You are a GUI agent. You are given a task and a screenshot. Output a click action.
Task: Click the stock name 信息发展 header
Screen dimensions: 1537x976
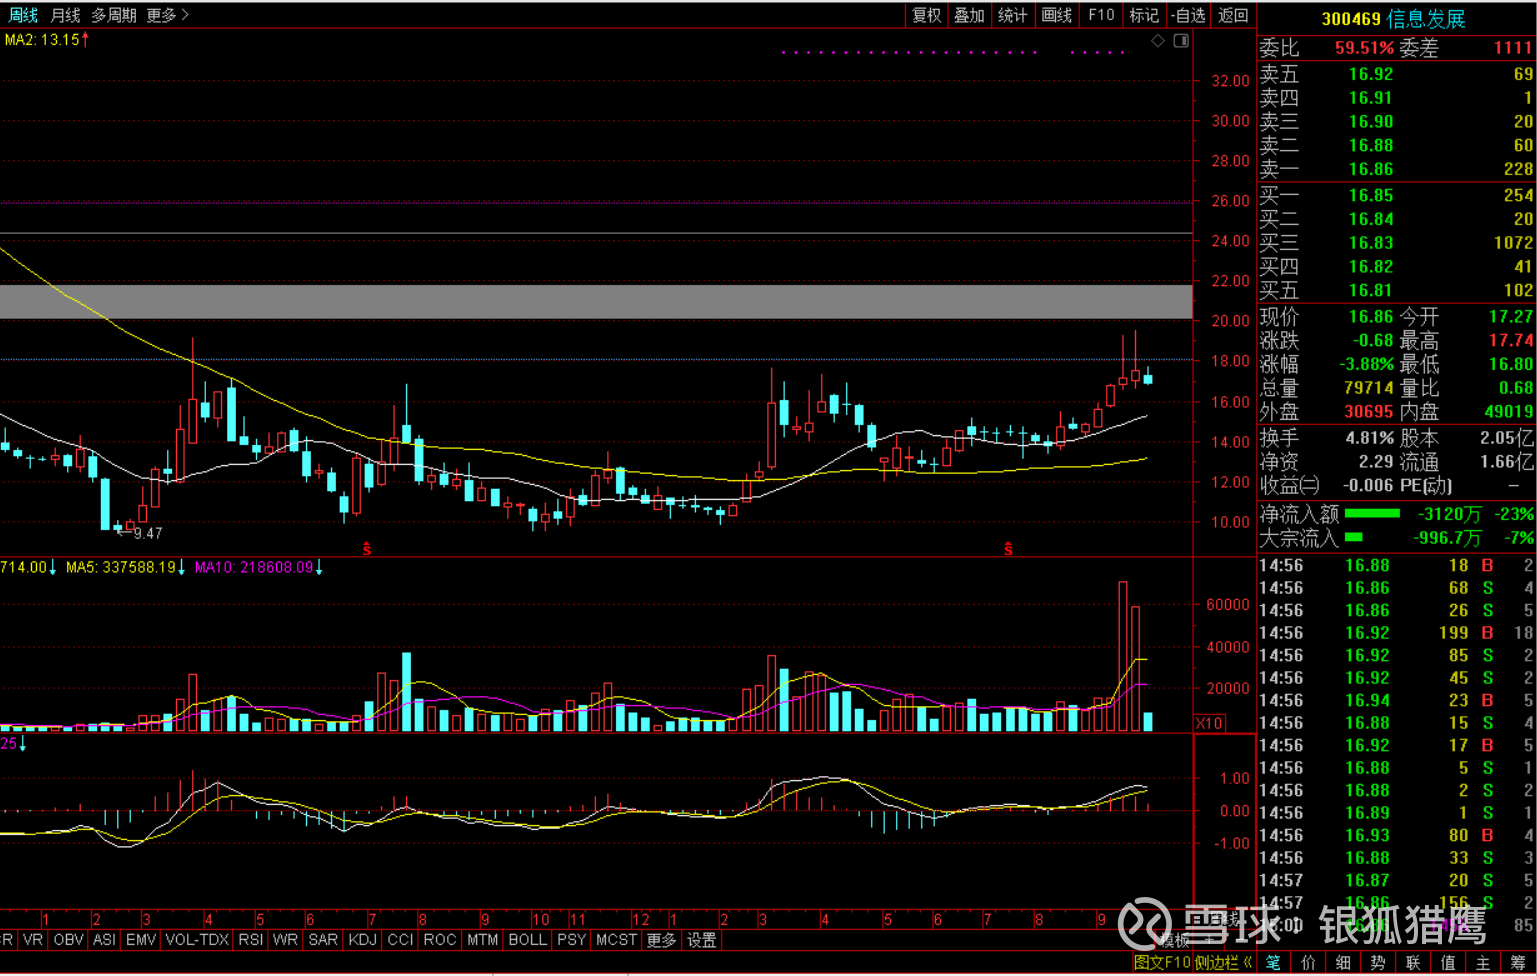[x=1426, y=19]
